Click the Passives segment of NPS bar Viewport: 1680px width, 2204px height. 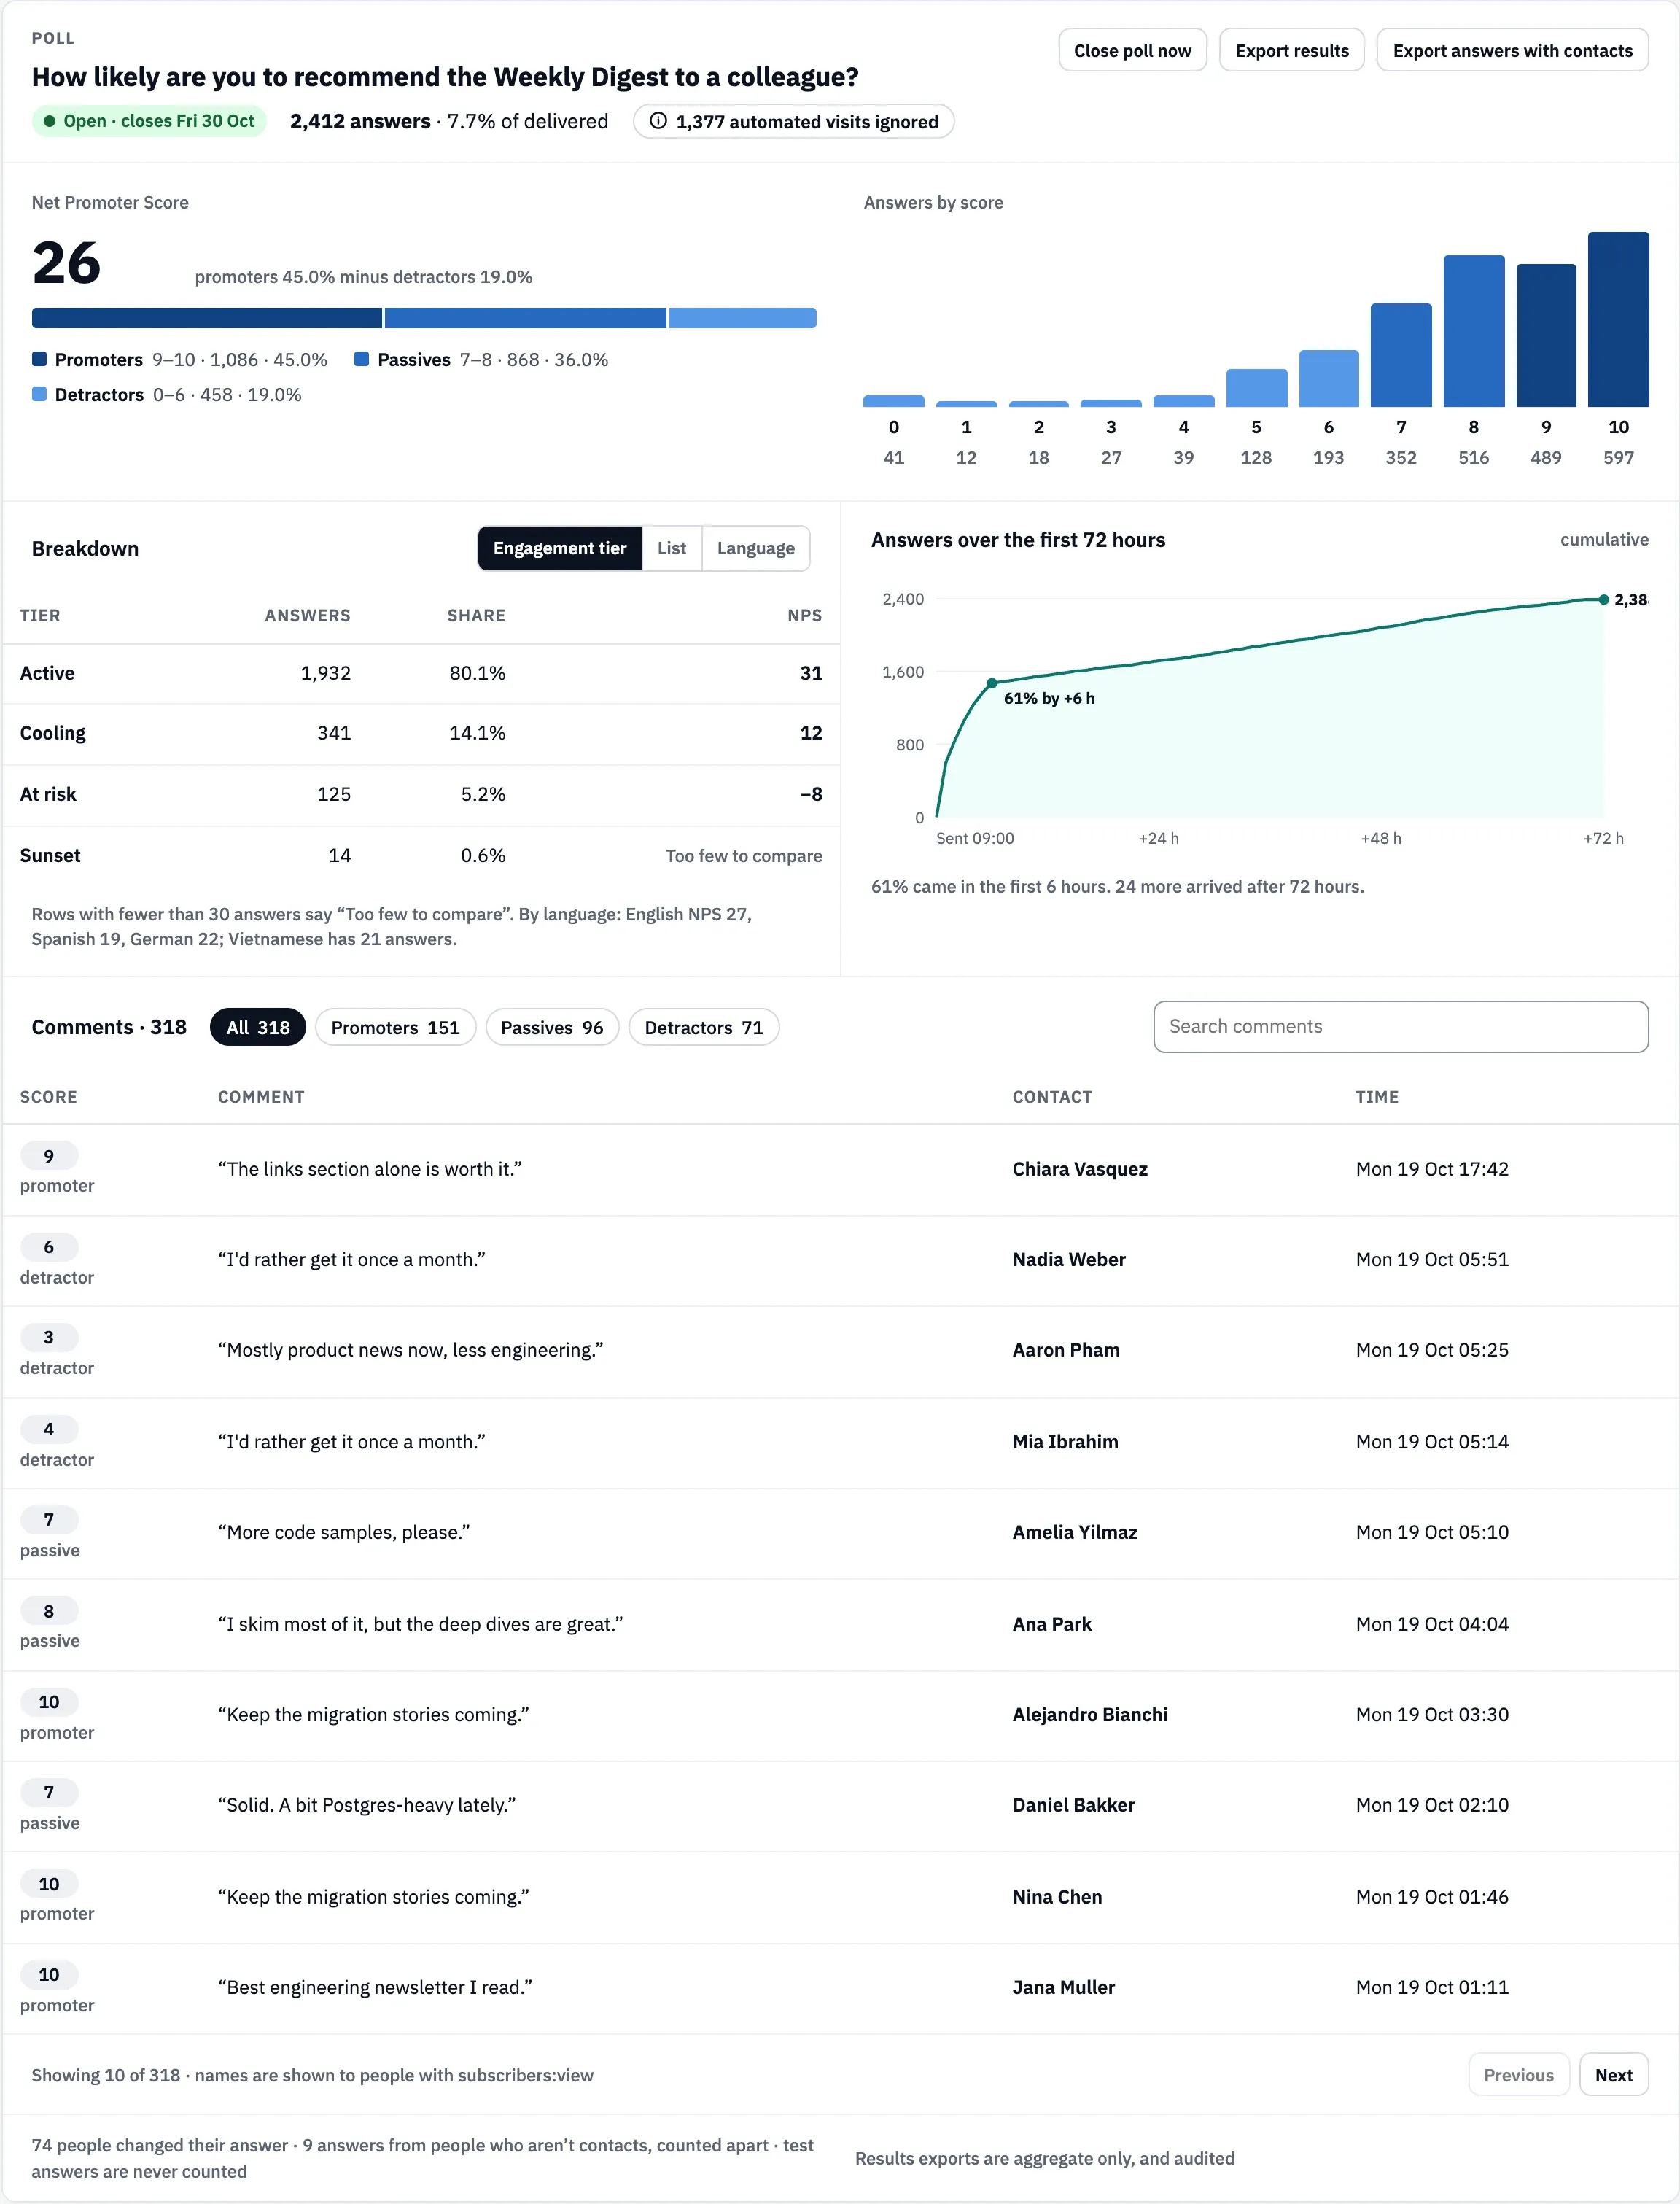pyautogui.click(x=525, y=318)
